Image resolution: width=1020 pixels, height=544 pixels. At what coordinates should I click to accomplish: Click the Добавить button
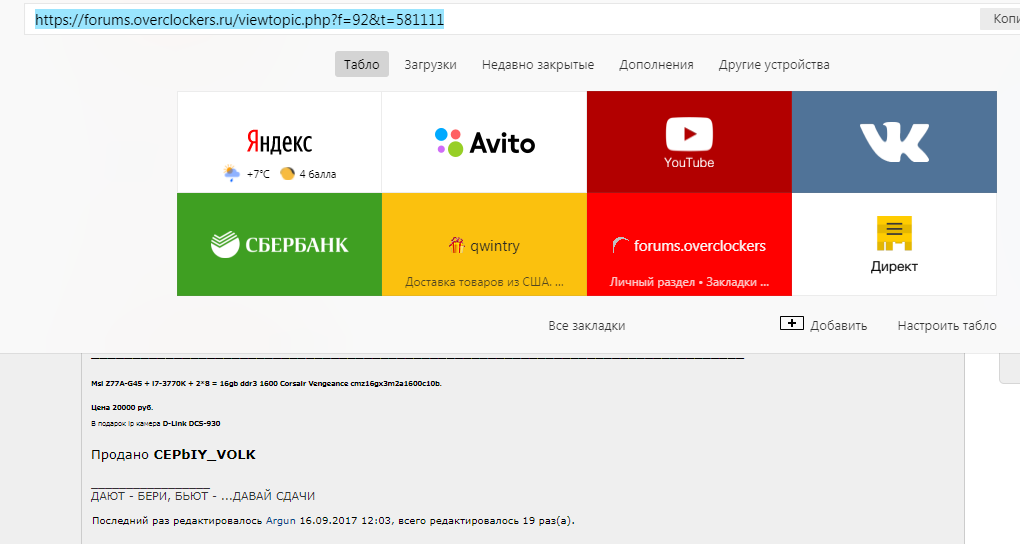coord(824,324)
